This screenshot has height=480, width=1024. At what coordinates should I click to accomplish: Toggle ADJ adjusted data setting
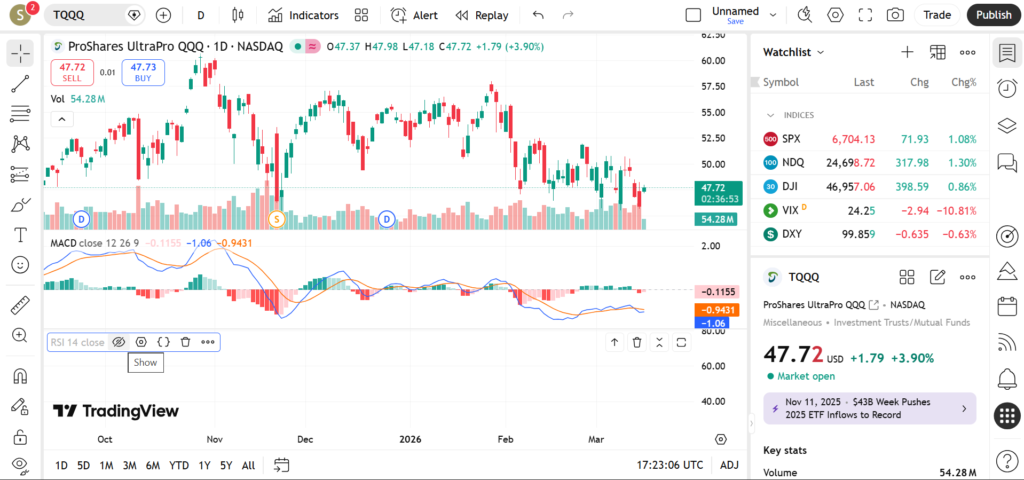pyautogui.click(x=729, y=465)
